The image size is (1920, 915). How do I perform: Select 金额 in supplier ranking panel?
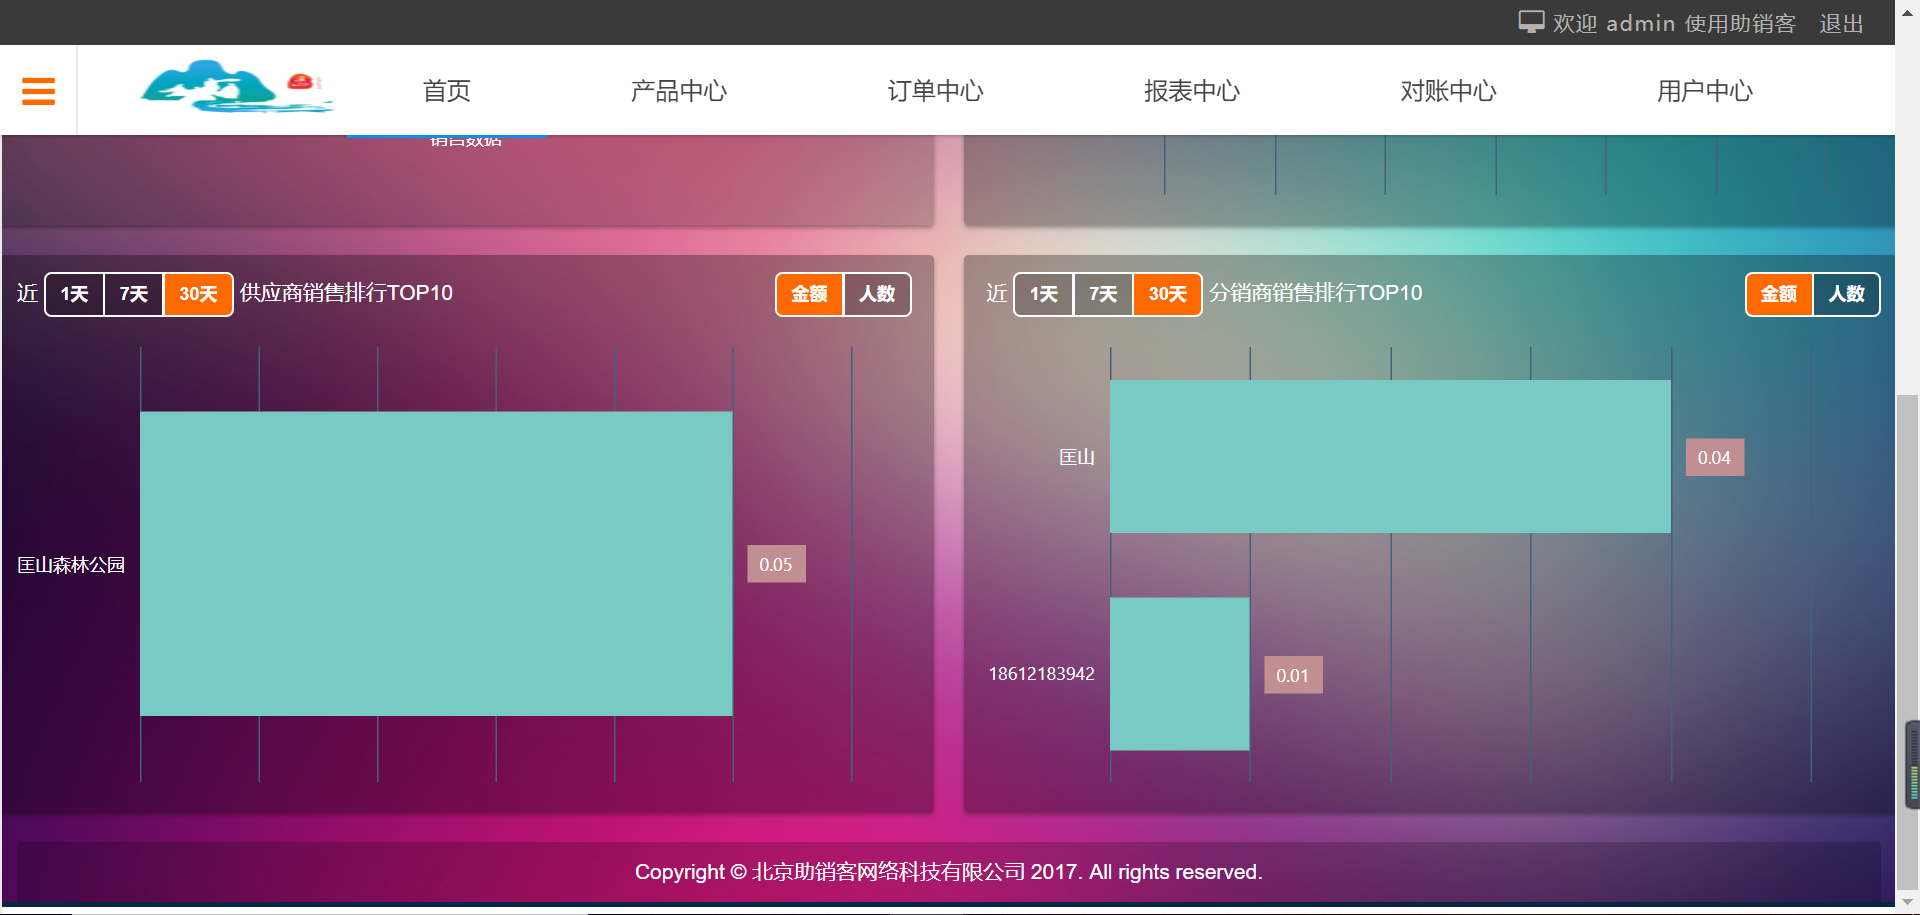pos(809,294)
